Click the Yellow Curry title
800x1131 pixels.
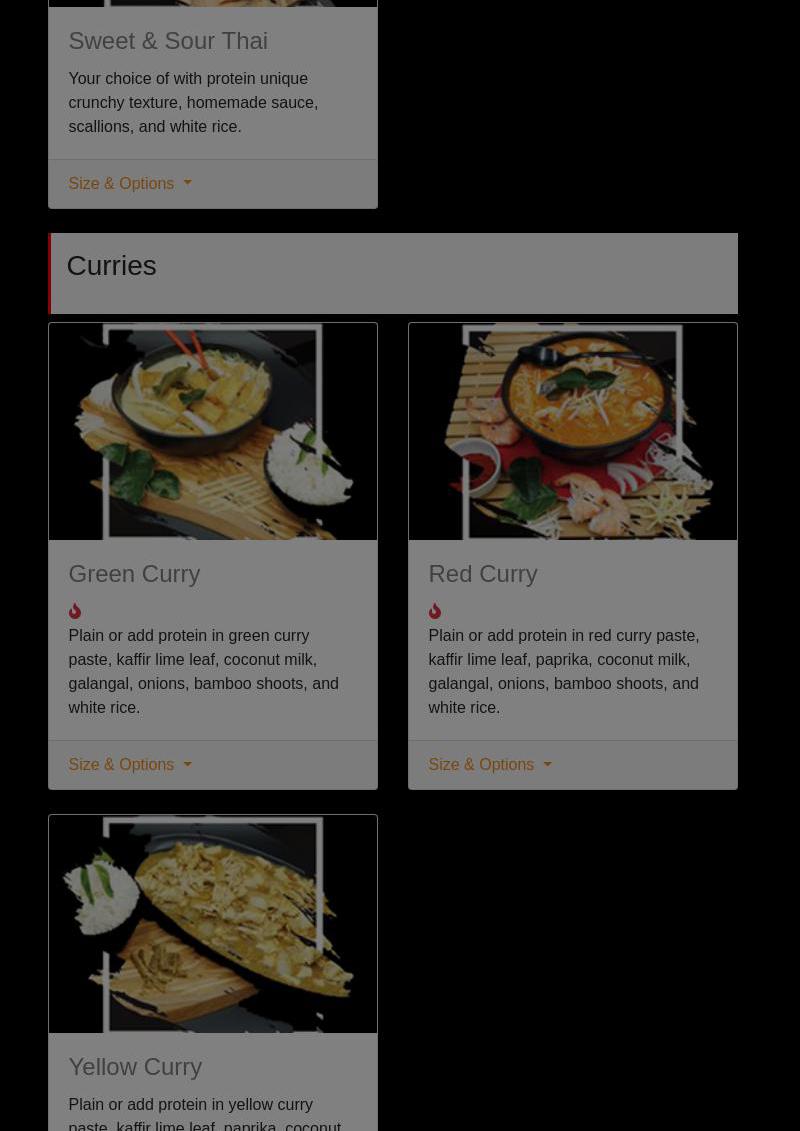pyautogui.click(x=135, y=1067)
